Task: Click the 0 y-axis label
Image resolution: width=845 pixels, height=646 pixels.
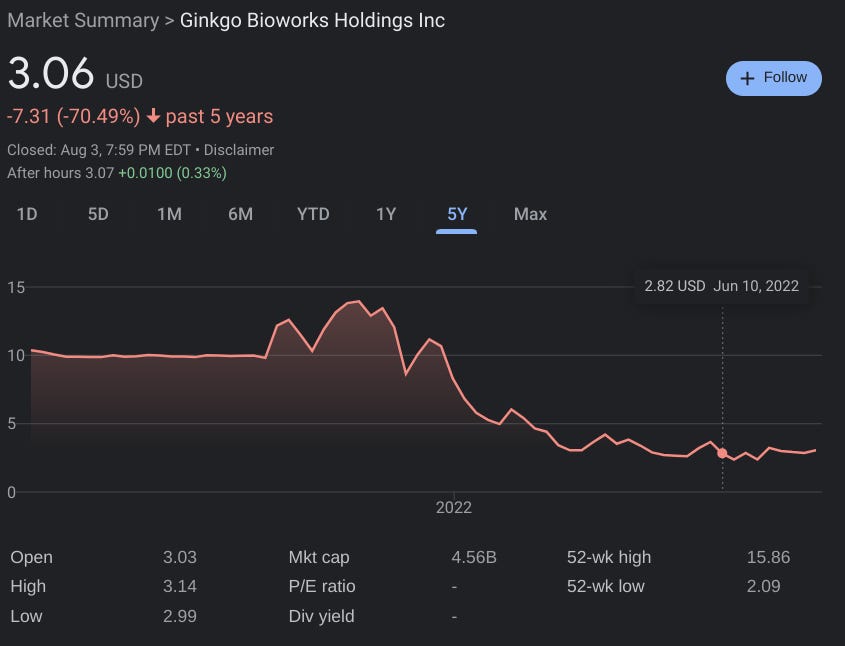Action: tap(12, 492)
